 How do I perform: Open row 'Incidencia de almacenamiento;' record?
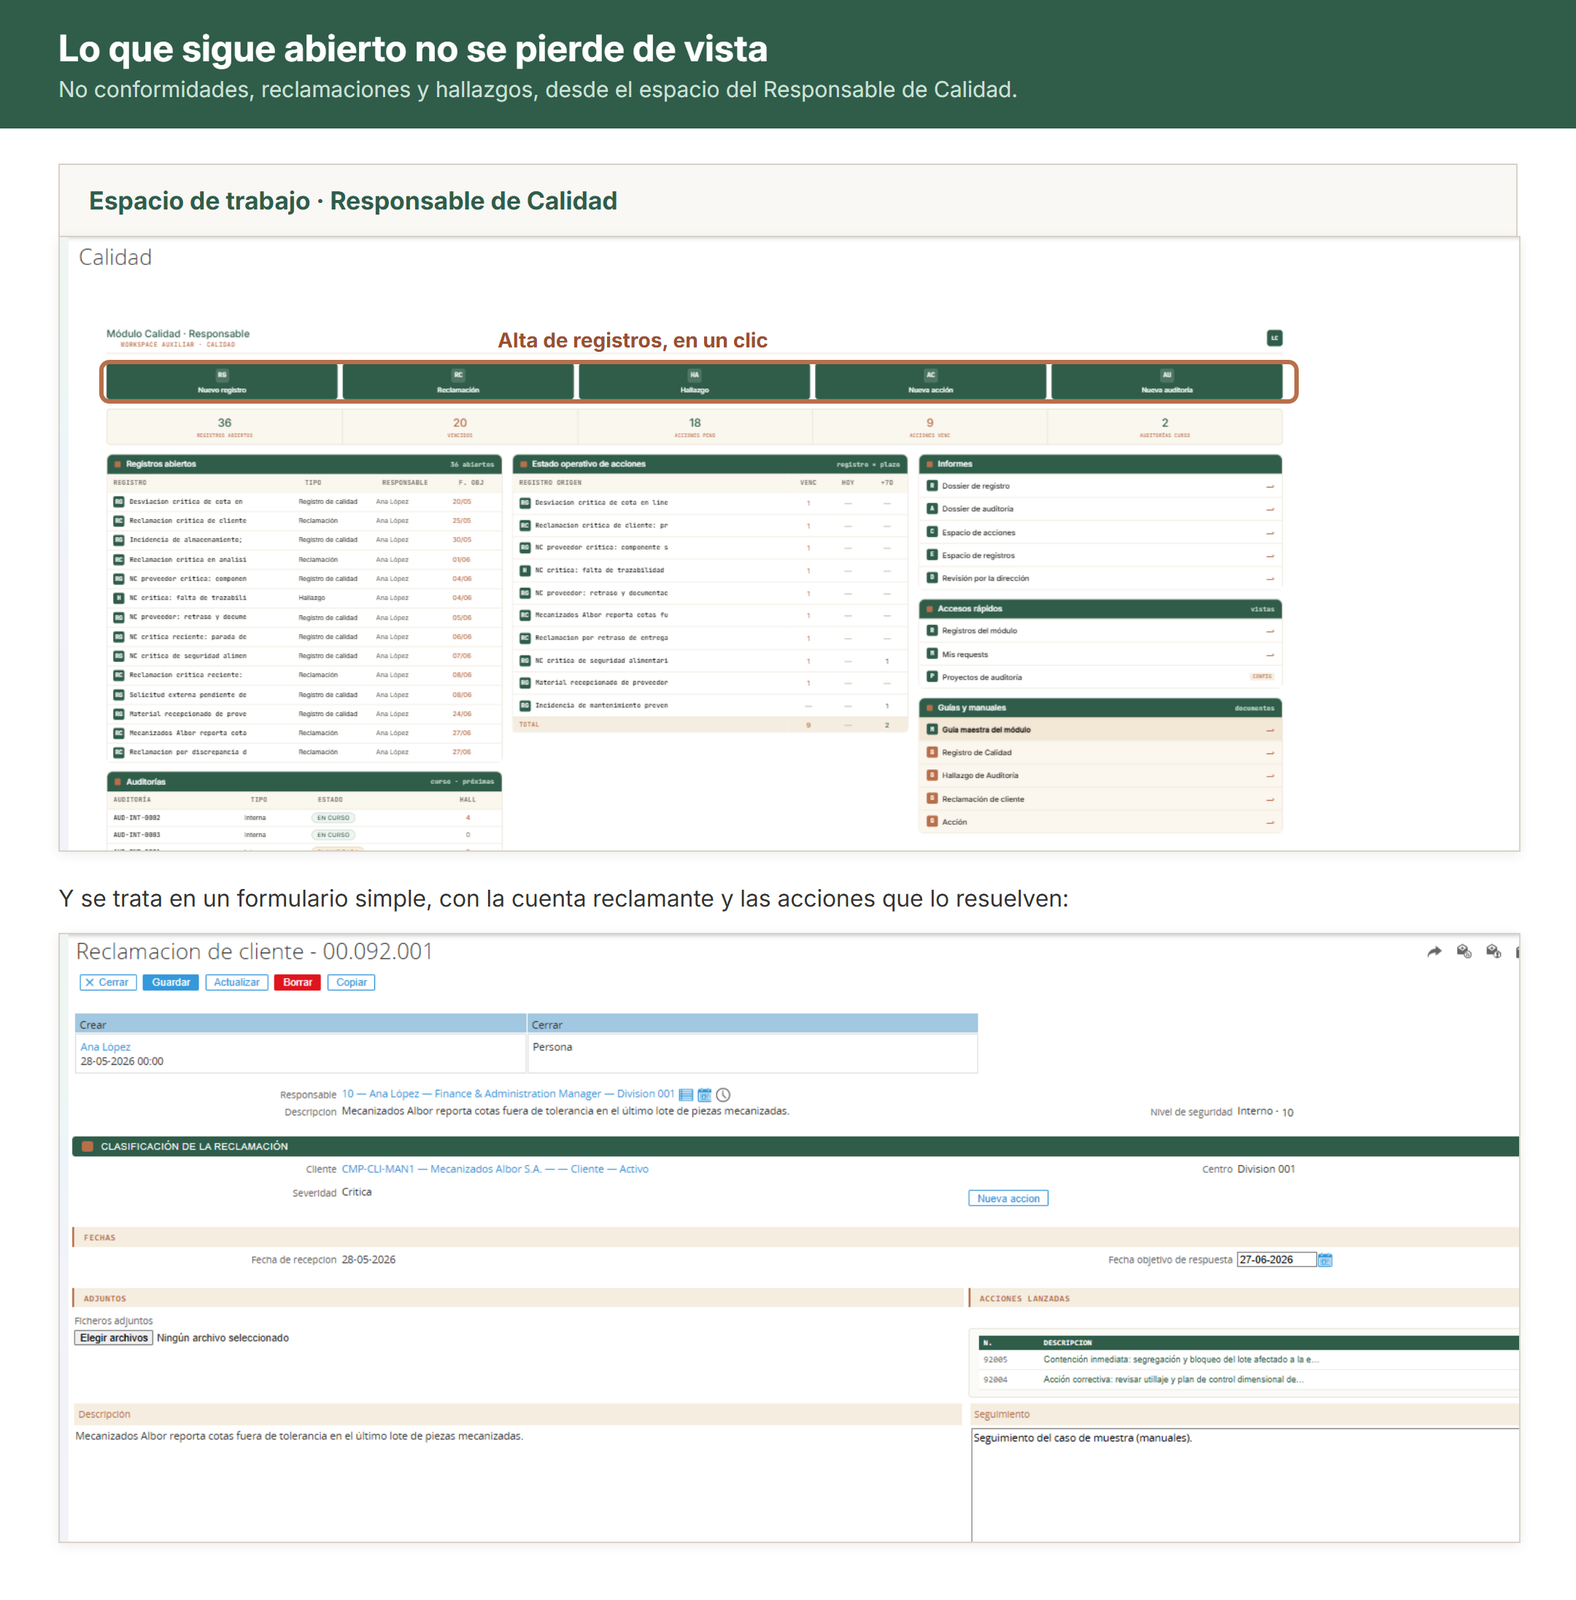tap(304, 540)
